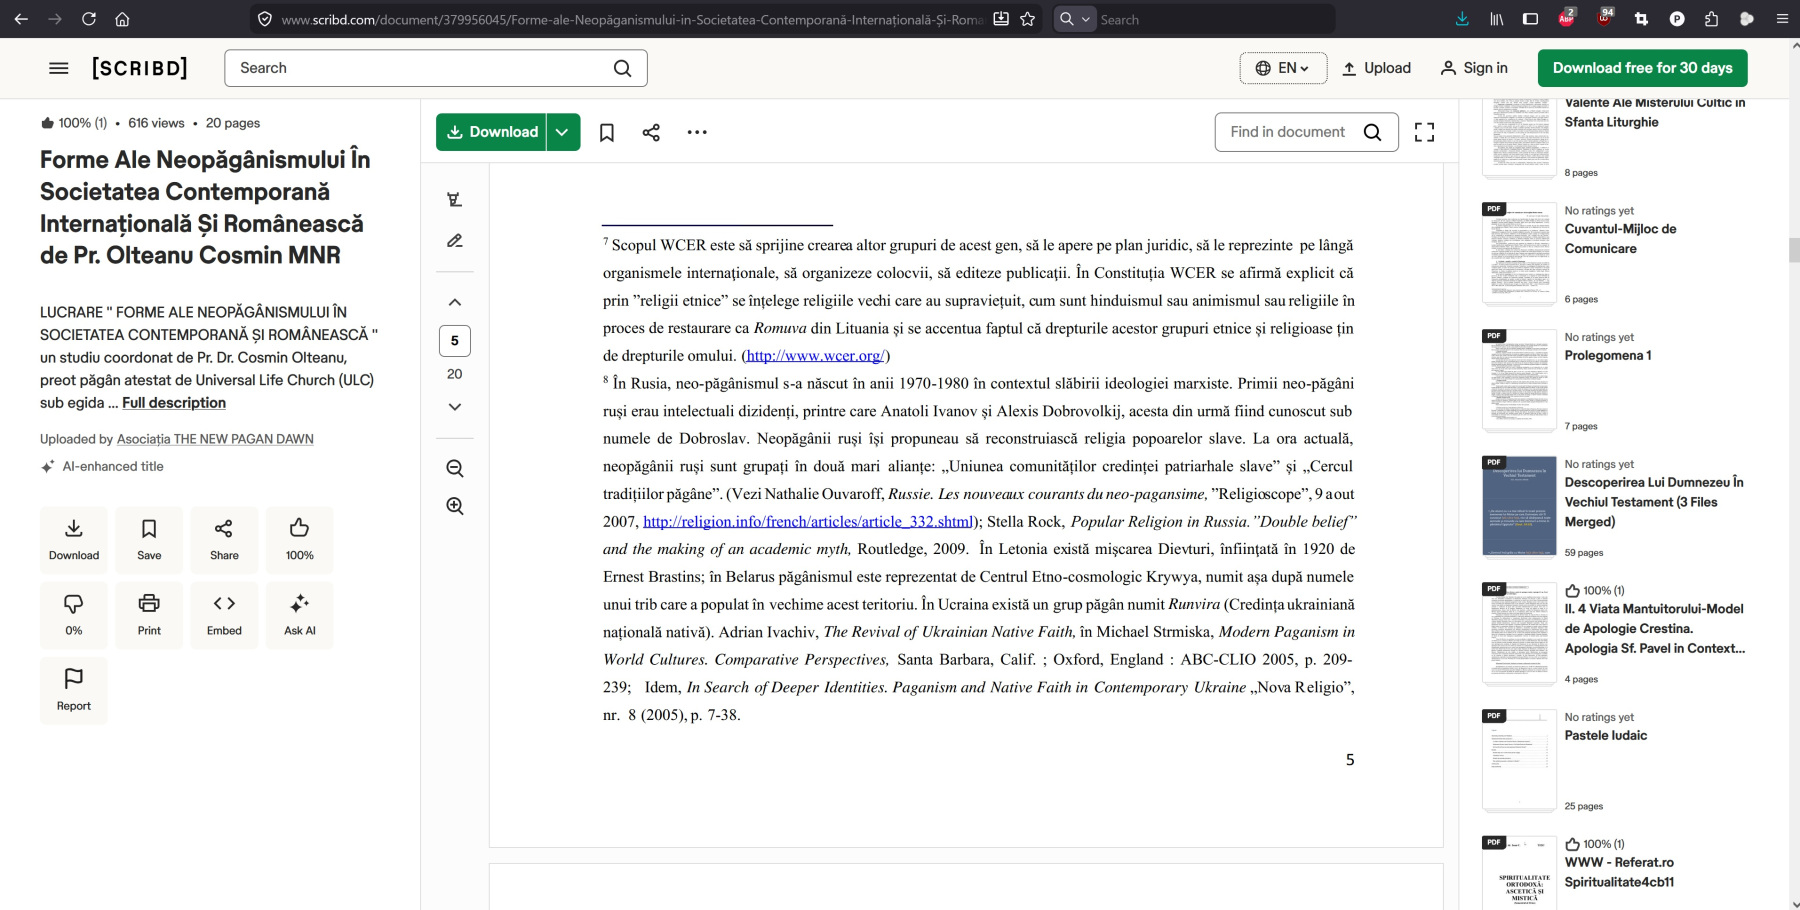Screen dimensions: 1800x910
Task: Open the three-dots more options menu
Action: pos(697,132)
